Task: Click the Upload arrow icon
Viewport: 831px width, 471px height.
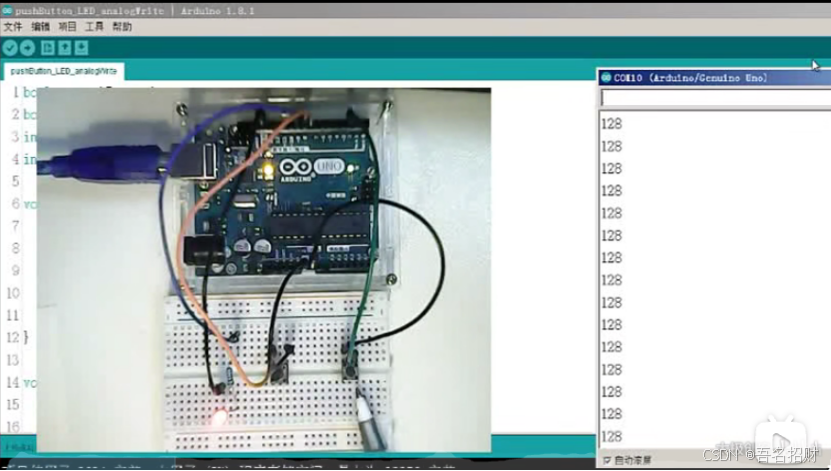Action: [27, 48]
